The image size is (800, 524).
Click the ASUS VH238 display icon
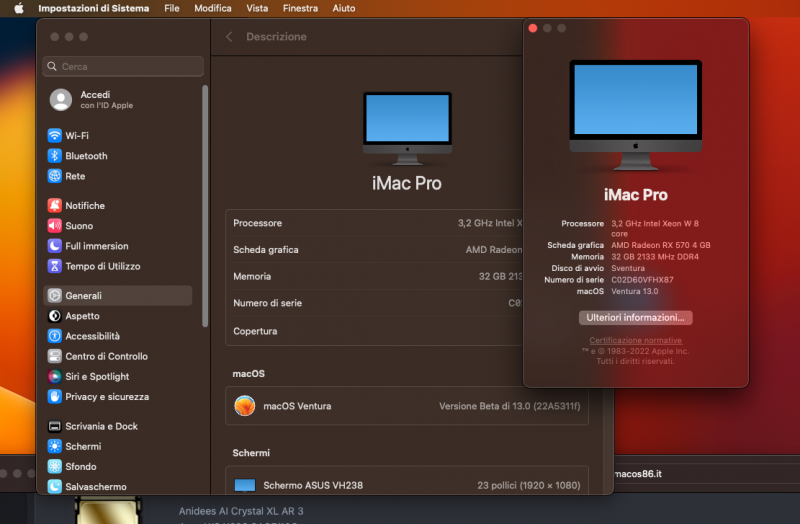click(245, 485)
